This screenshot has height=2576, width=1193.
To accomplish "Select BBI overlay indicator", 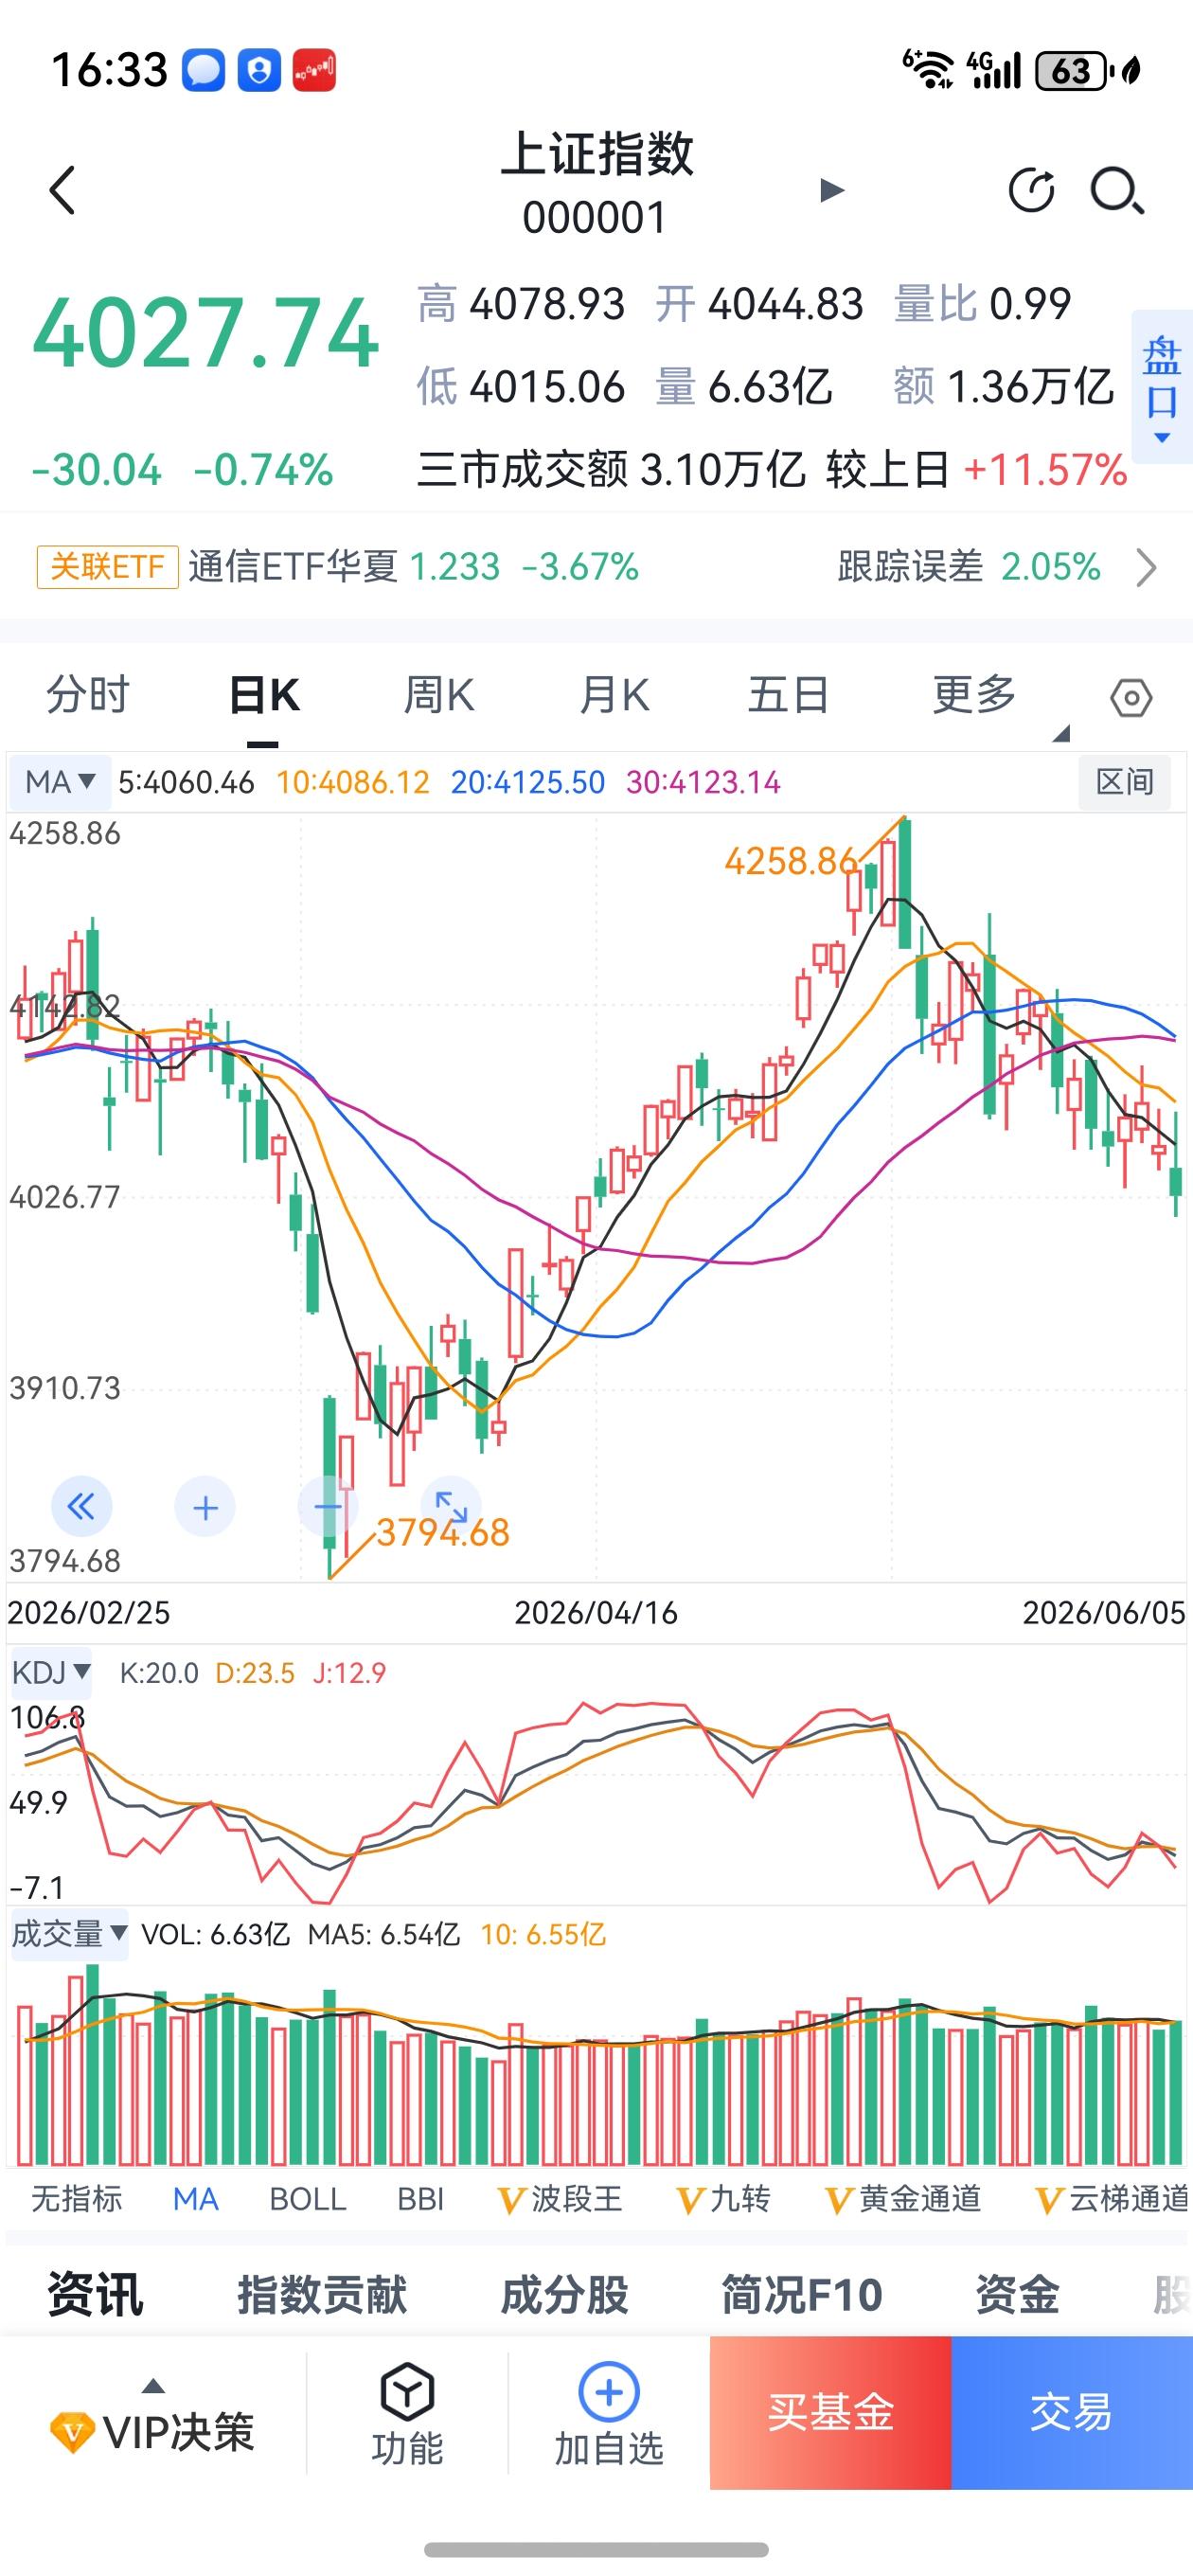I will (x=421, y=2199).
